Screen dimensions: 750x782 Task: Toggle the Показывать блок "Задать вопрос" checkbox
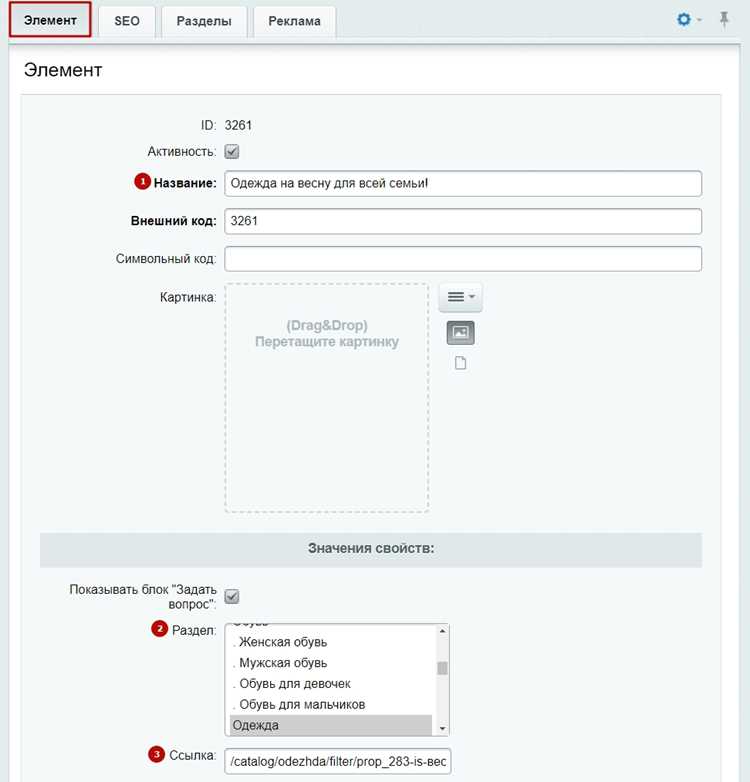(x=232, y=596)
